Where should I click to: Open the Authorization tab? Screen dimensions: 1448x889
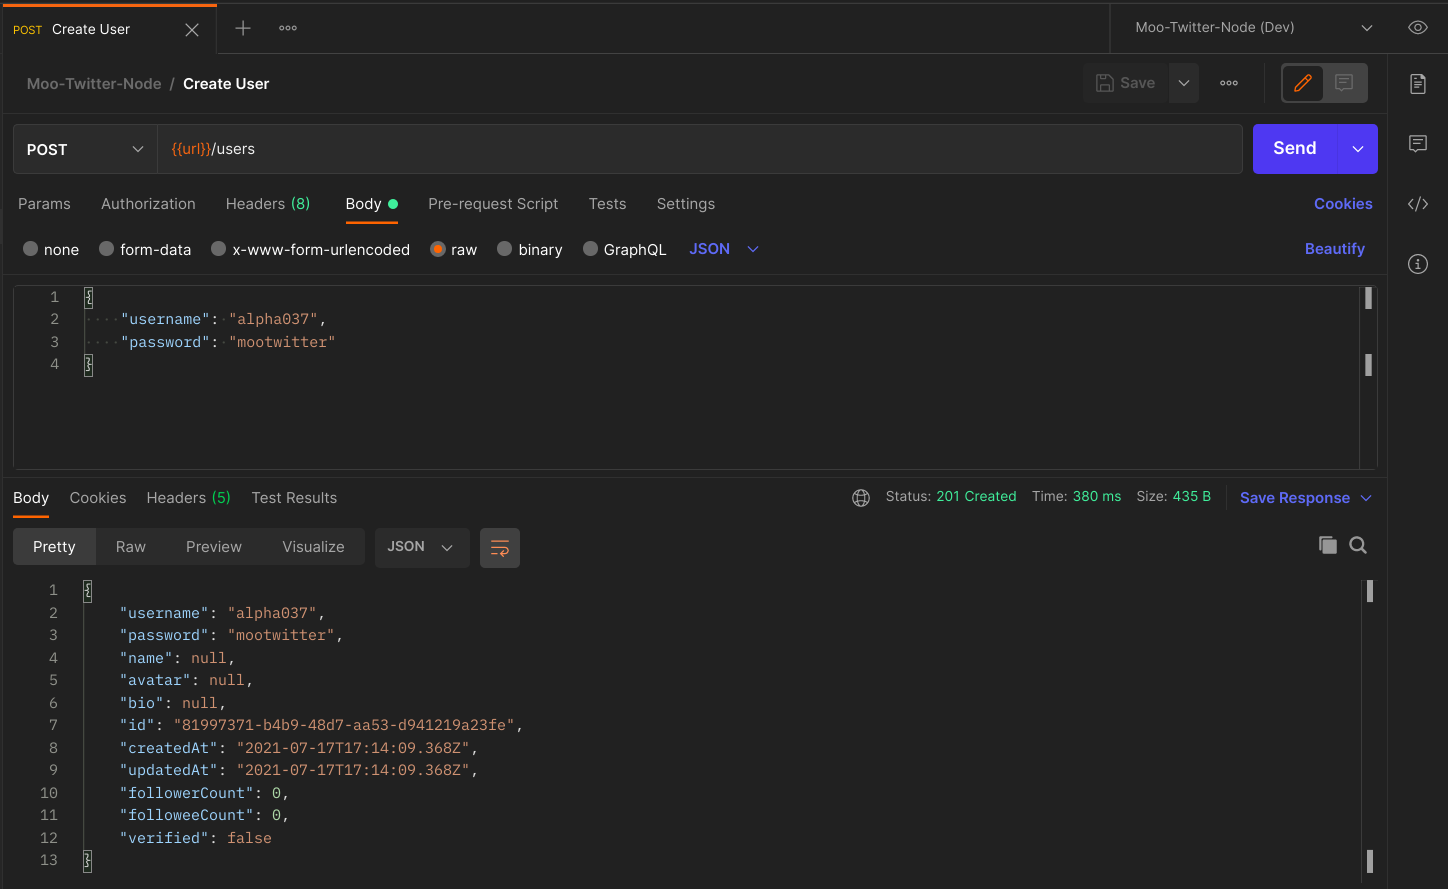[148, 204]
